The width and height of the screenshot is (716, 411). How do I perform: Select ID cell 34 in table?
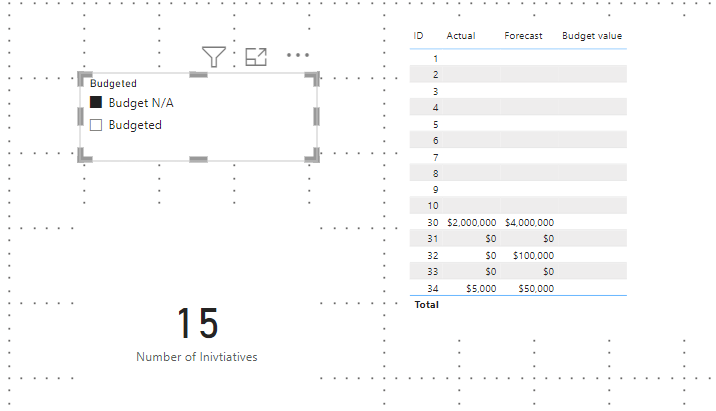(433, 289)
